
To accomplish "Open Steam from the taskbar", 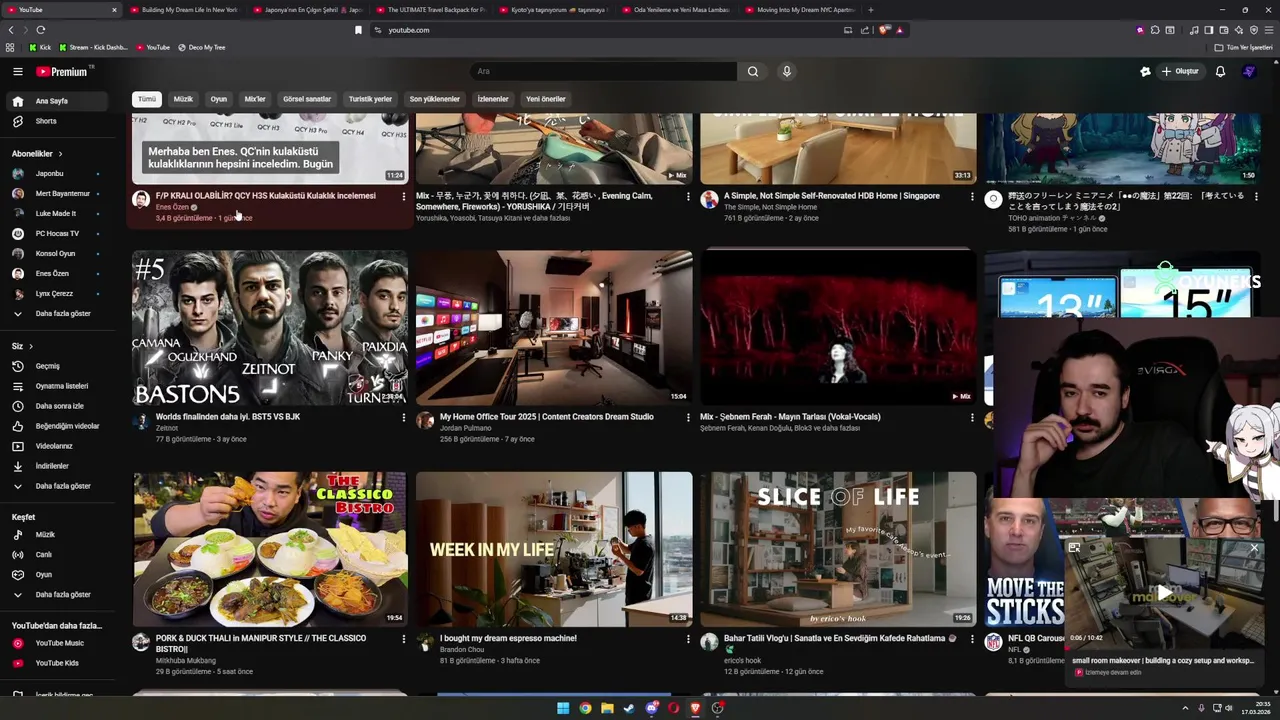I will point(629,708).
